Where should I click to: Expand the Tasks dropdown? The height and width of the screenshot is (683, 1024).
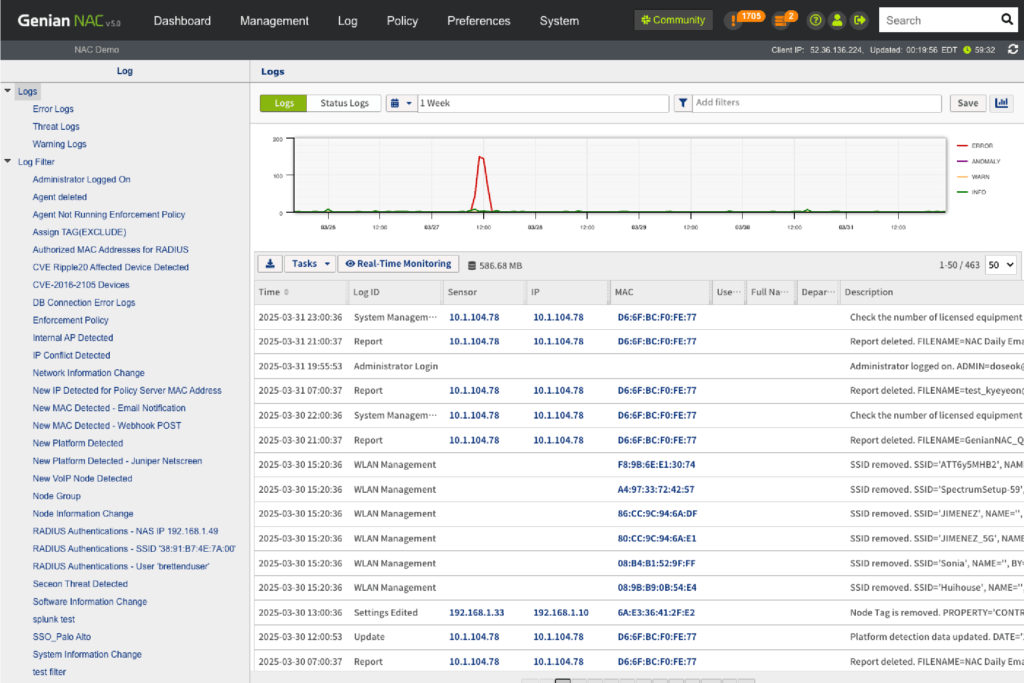pyautogui.click(x=311, y=264)
